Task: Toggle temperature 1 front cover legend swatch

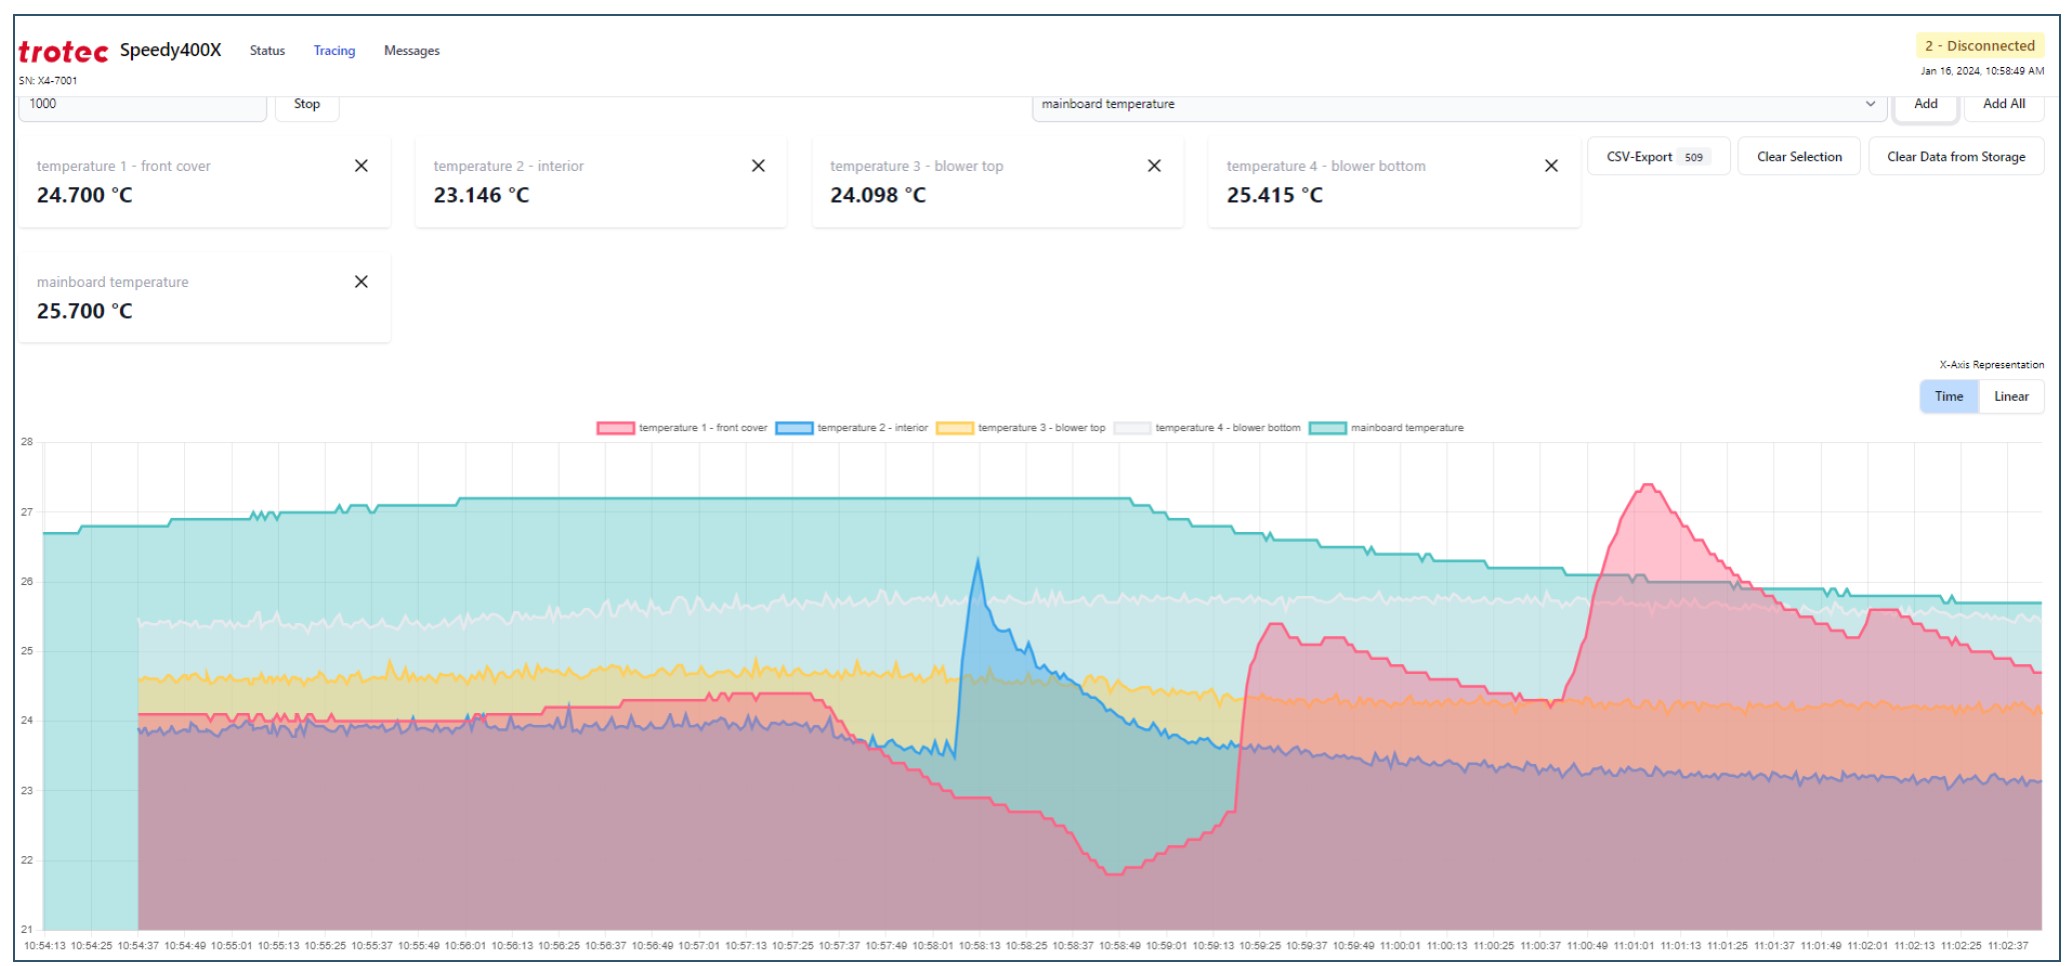Action: pyautogui.click(x=615, y=428)
